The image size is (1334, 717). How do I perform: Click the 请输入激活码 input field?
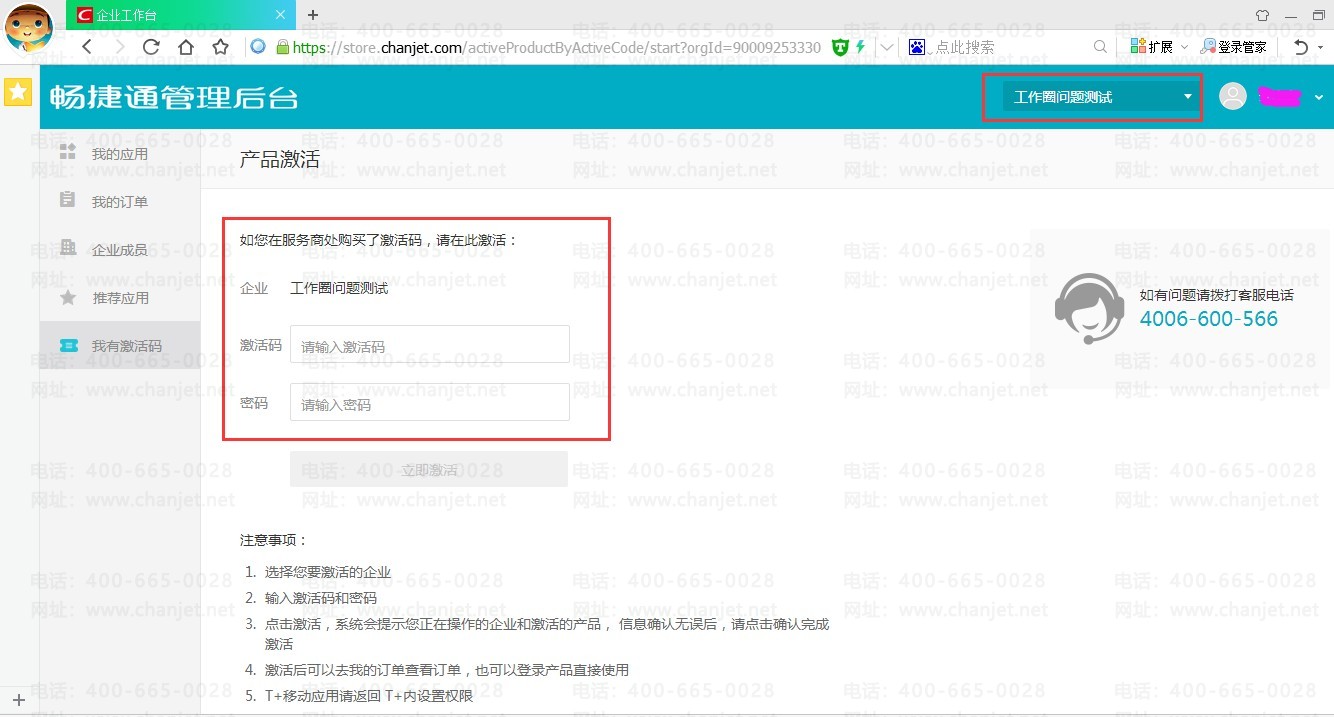tap(430, 344)
